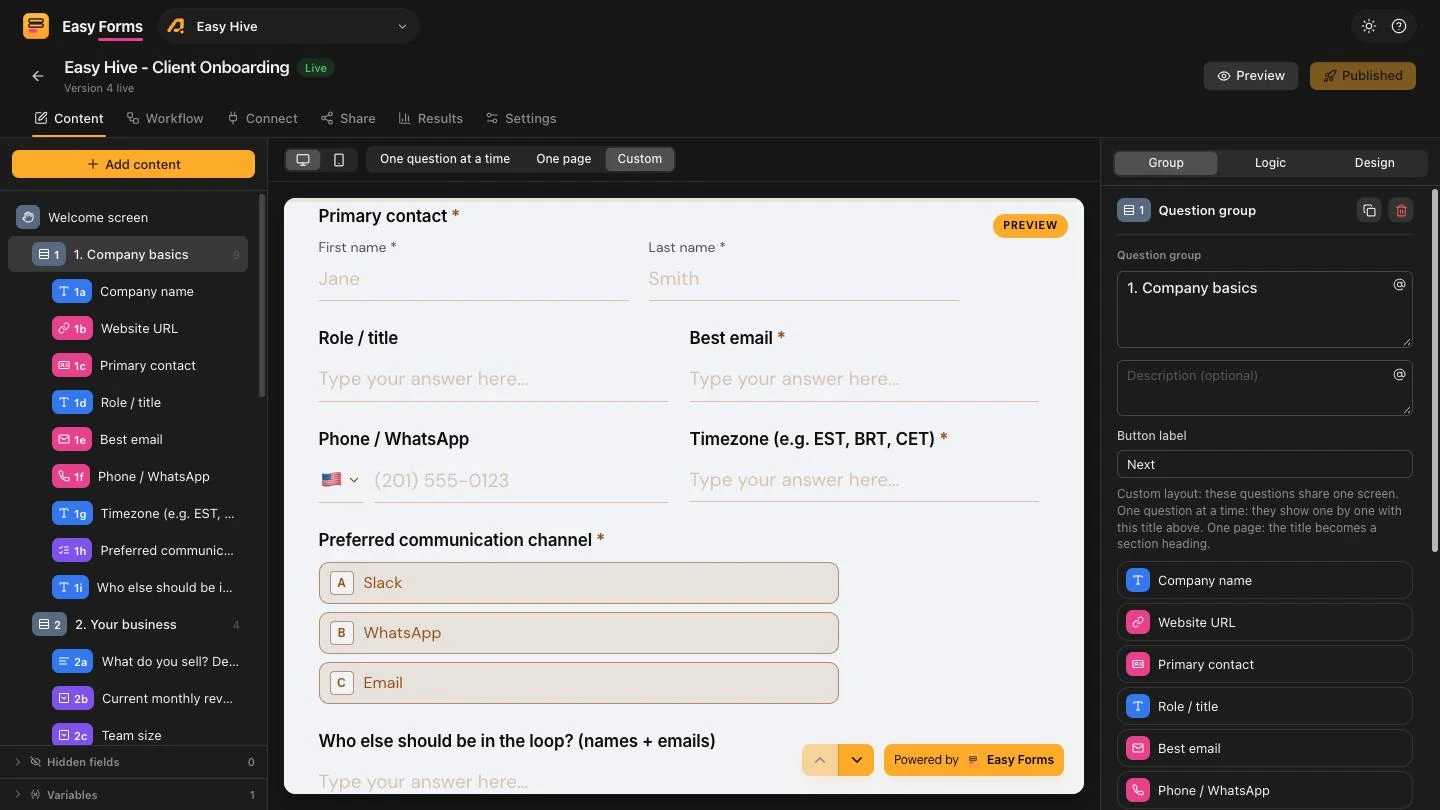Click the 1c contact icon for Primary contact
This screenshot has width=1440, height=810.
coord(71,365)
